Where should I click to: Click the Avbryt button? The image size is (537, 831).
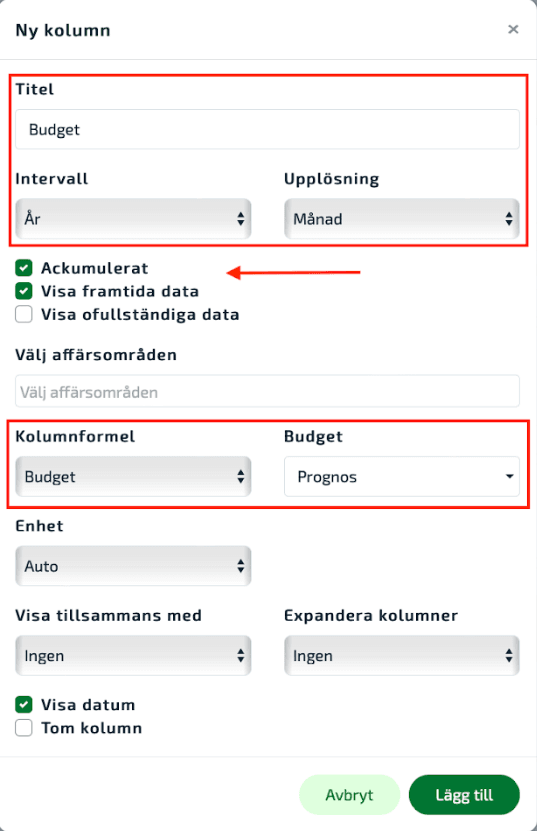(349, 795)
